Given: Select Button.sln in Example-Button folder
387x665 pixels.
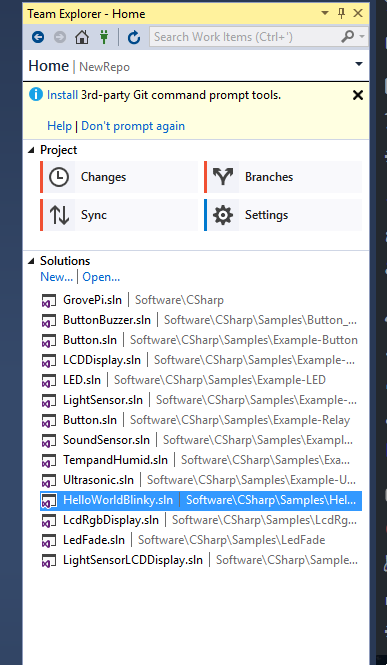Looking at the screenshot, I should point(201,340).
